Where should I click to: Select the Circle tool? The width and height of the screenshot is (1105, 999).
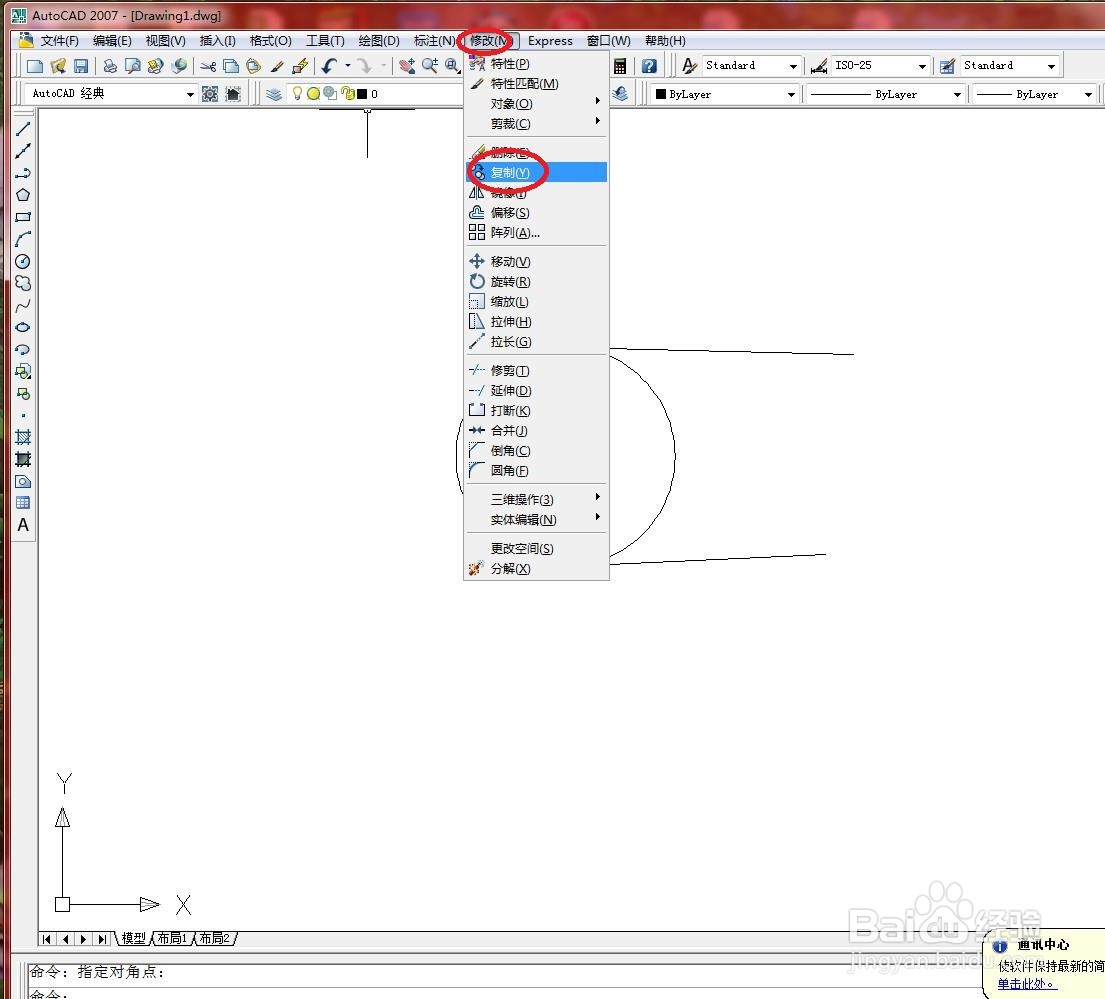(x=23, y=261)
